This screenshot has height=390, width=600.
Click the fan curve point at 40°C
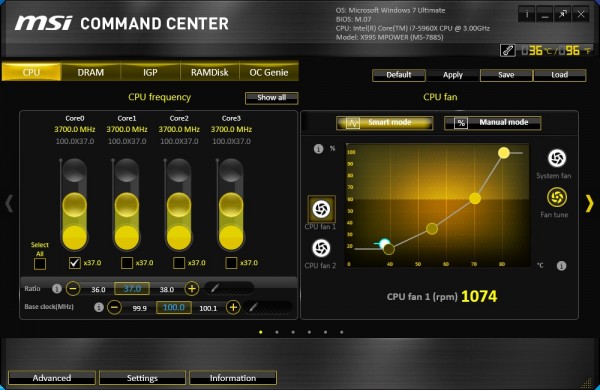(389, 249)
